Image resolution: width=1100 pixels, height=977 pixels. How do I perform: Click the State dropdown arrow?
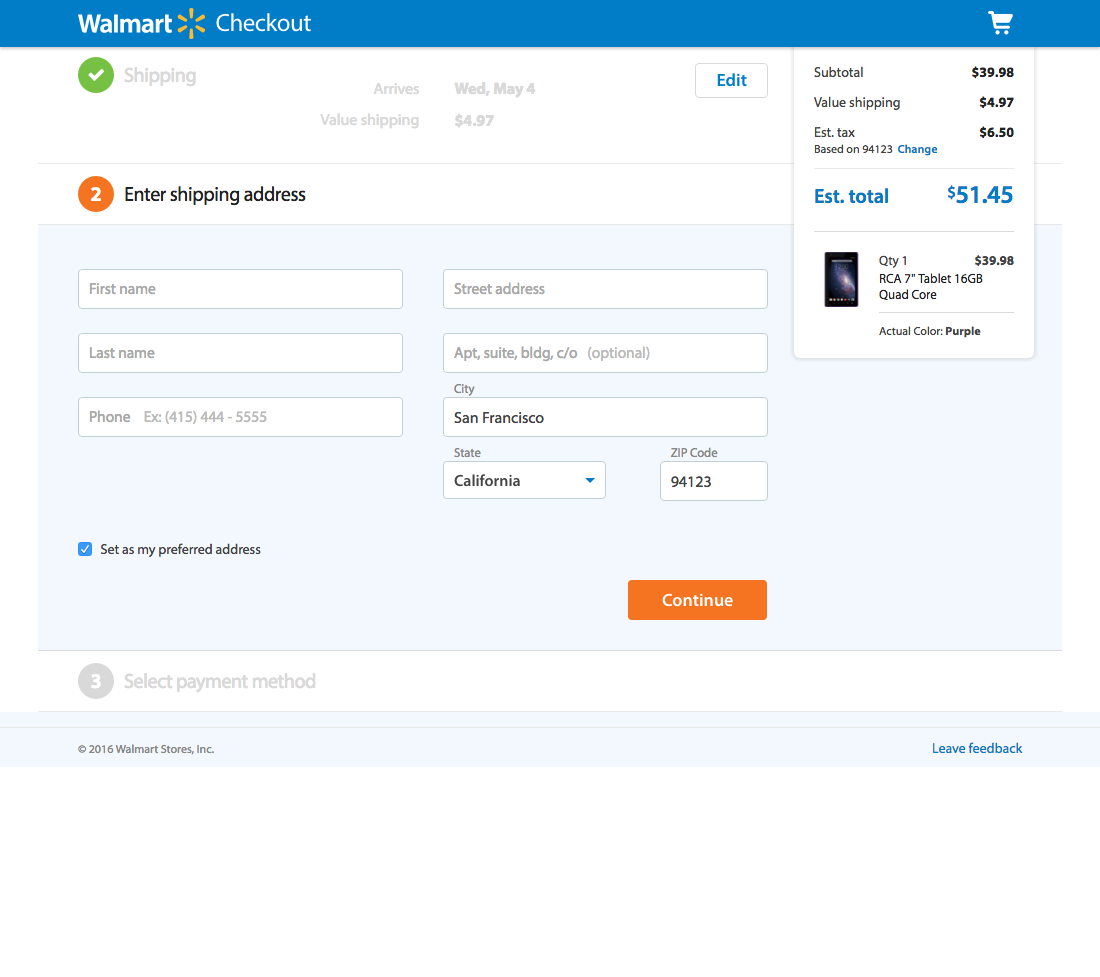pos(590,480)
